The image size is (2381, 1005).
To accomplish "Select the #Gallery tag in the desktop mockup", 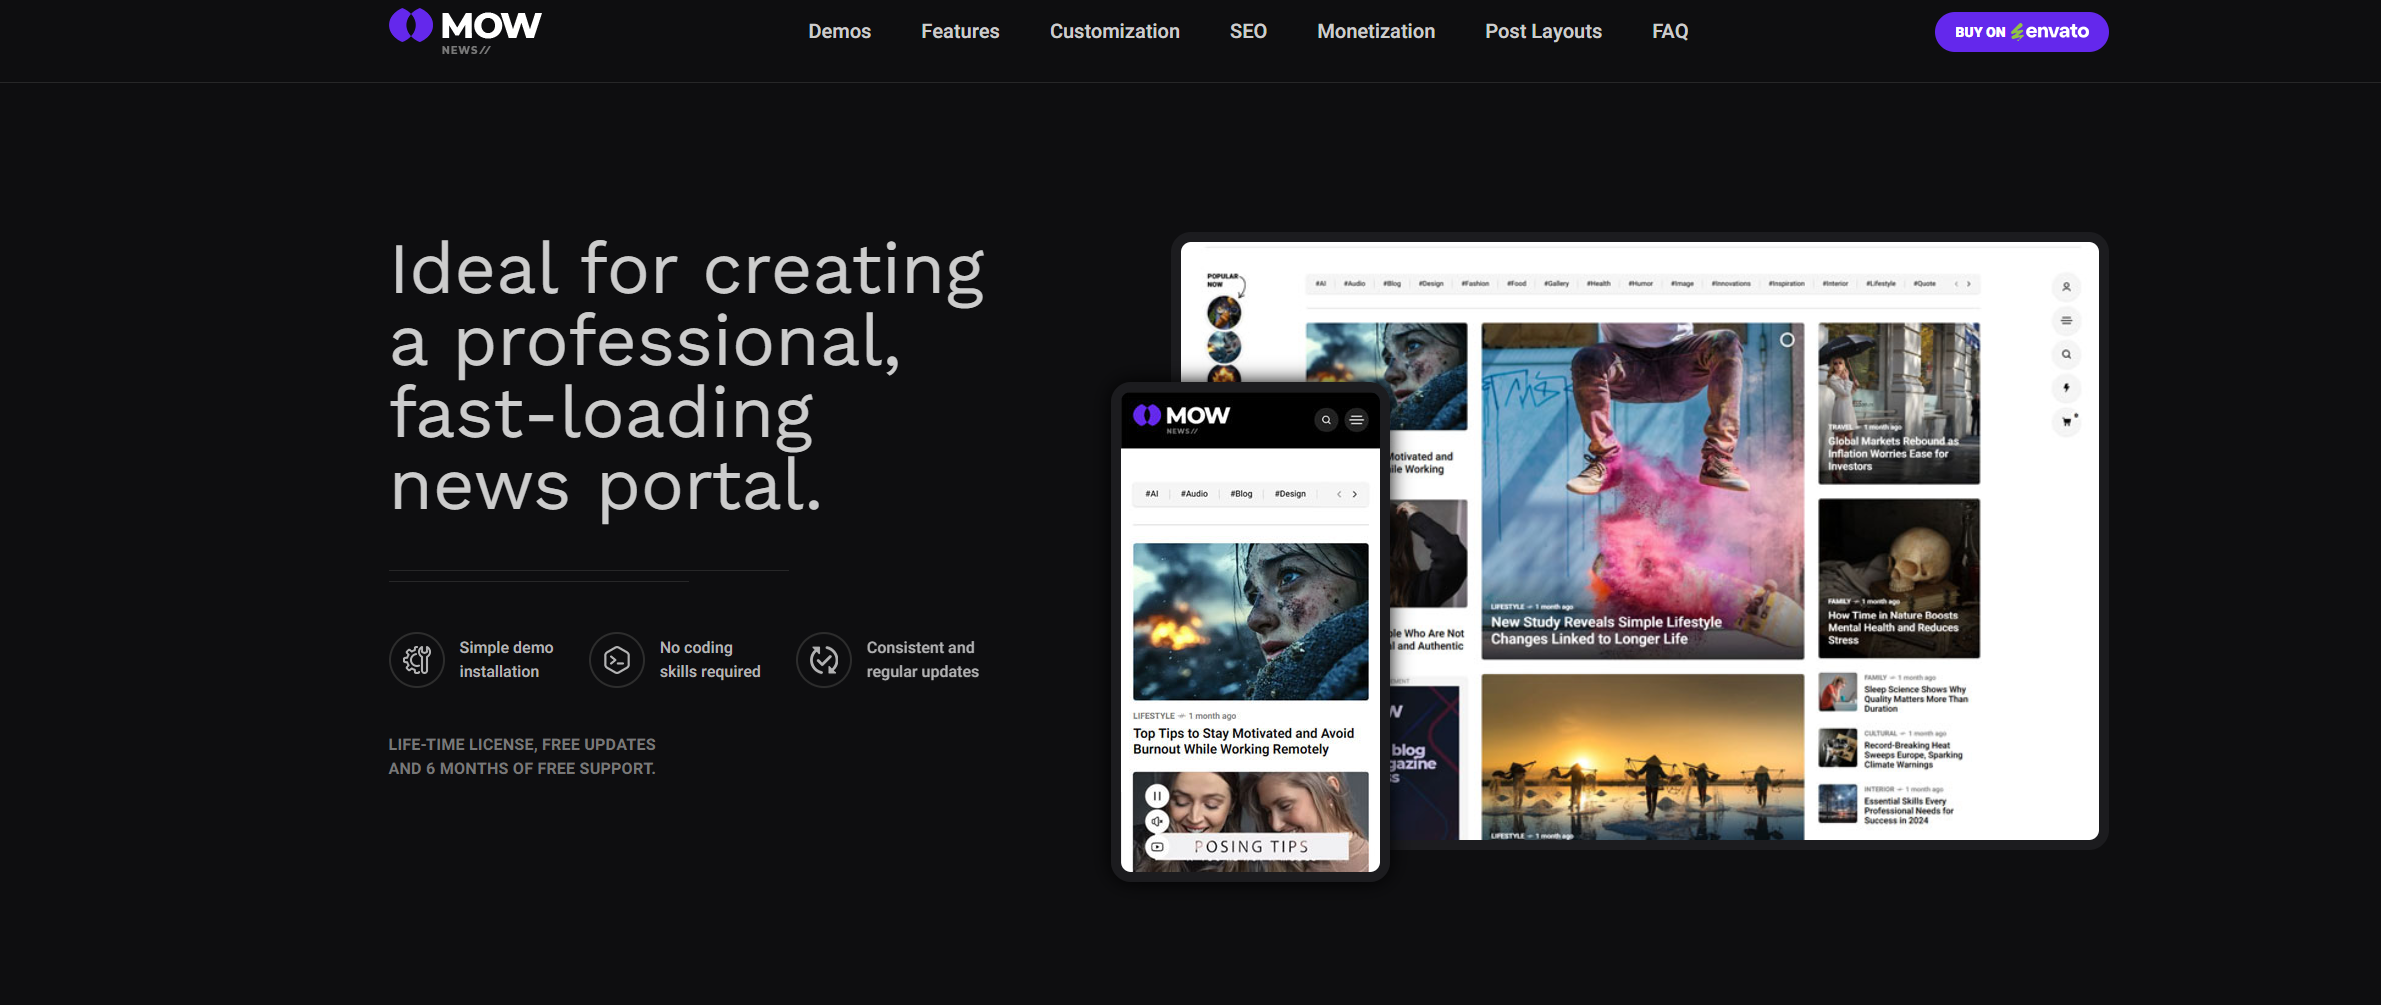I will click(x=1556, y=284).
